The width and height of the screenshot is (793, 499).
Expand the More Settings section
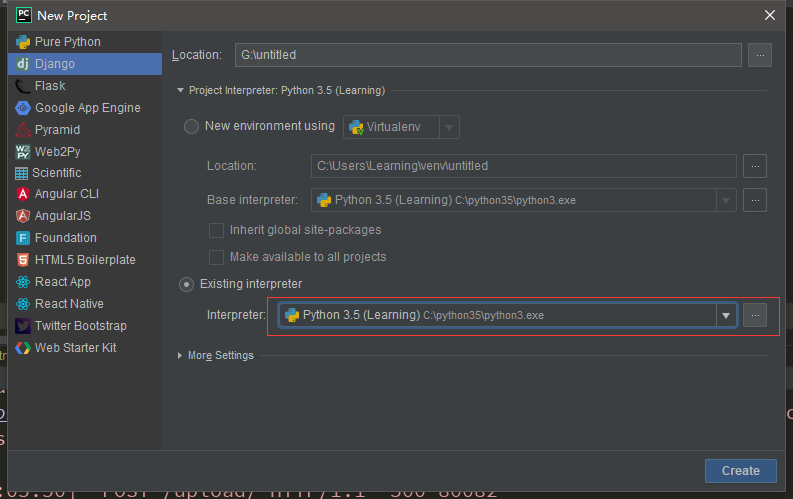click(180, 356)
